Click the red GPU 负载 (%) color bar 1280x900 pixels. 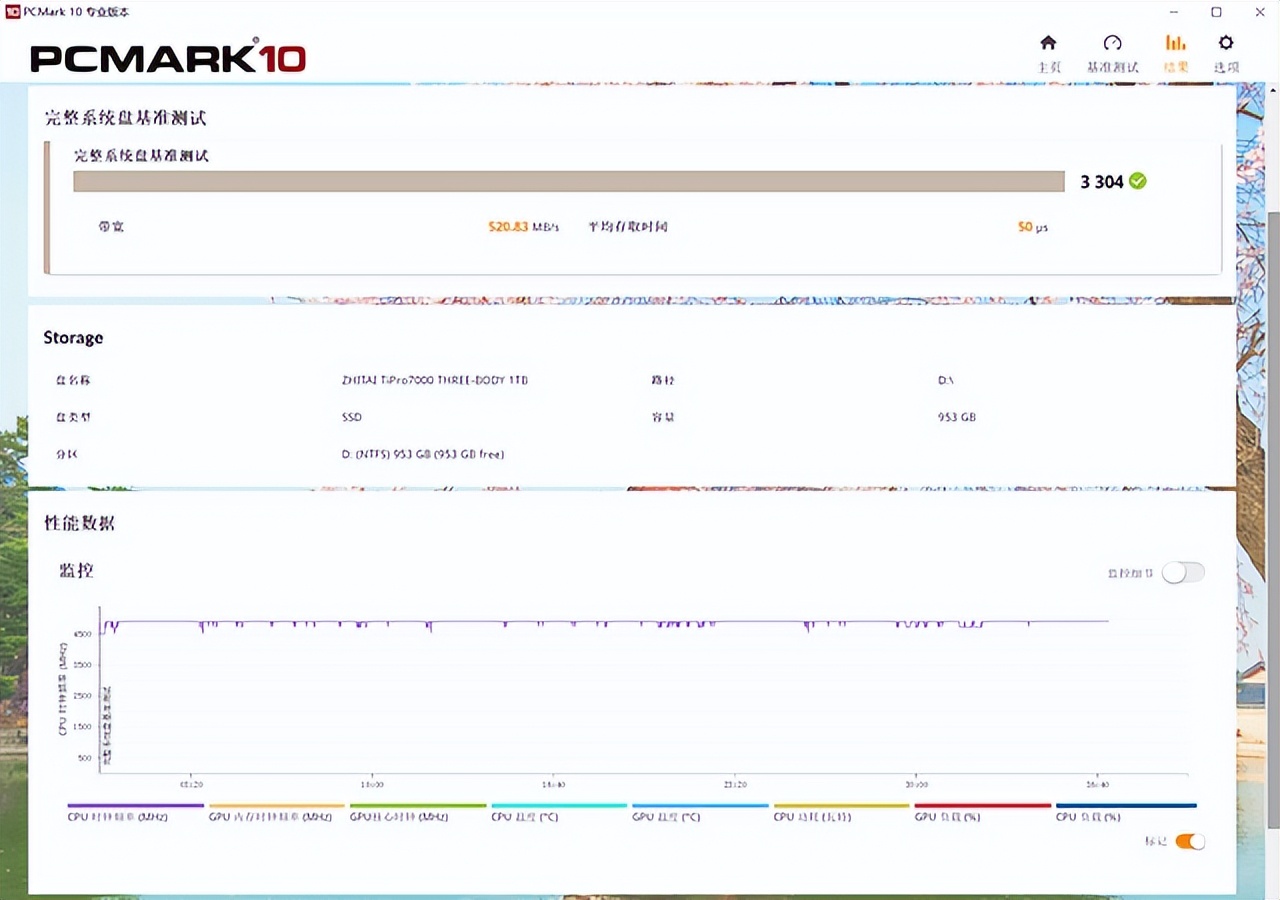coord(981,805)
